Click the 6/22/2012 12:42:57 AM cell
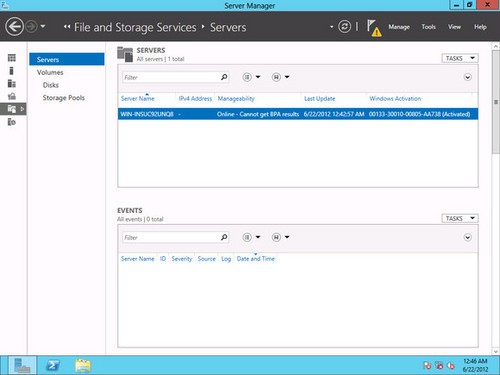The width and height of the screenshot is (500, 375). (x=334, y=114)
